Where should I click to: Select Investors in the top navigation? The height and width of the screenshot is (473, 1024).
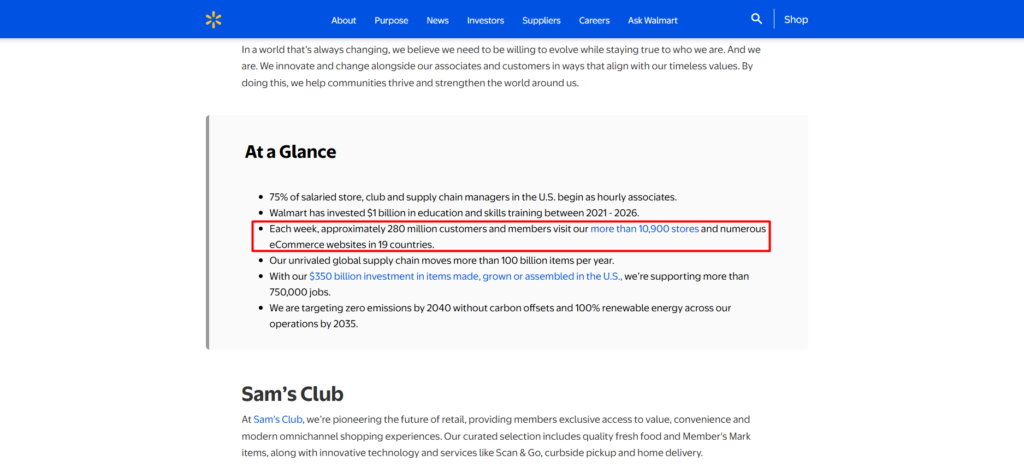click(x=485, y=20)
